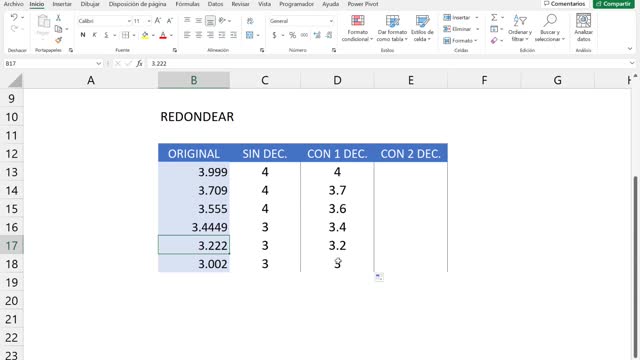Open the Archivo menu

click(x=13, y=4)
